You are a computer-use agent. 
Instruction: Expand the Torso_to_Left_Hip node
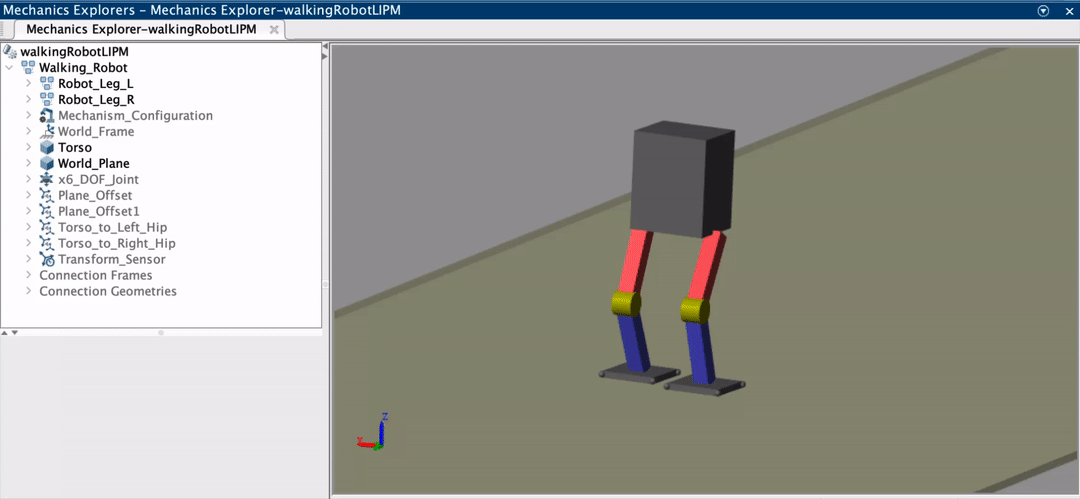pos(28,227)
